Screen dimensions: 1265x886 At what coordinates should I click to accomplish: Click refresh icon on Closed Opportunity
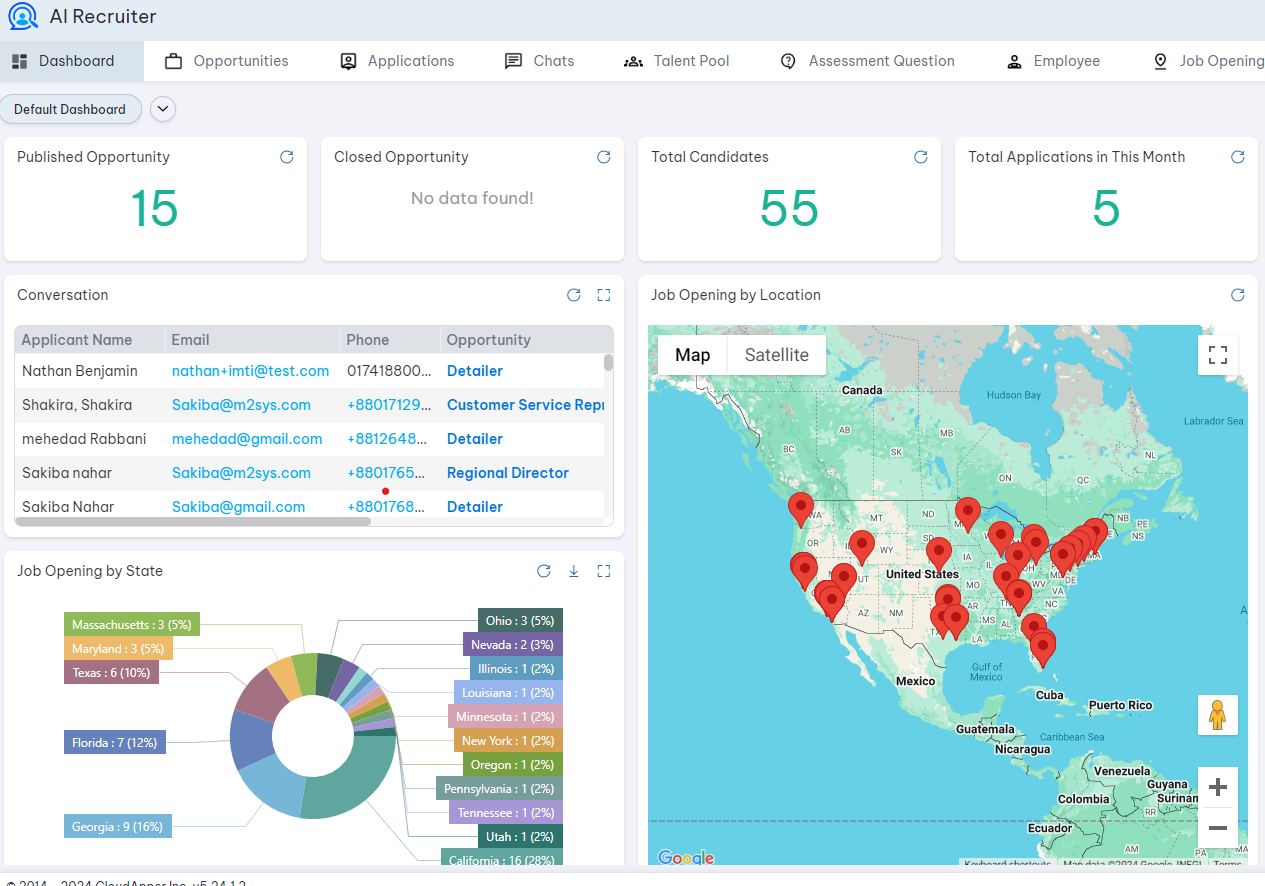(604, 157)
